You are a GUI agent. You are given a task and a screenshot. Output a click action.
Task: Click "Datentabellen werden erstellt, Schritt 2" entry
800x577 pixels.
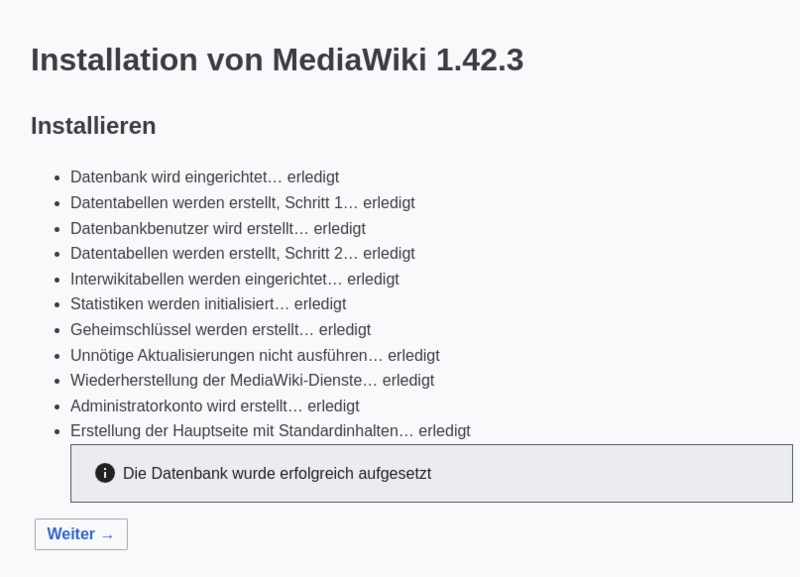click(242, 253)
